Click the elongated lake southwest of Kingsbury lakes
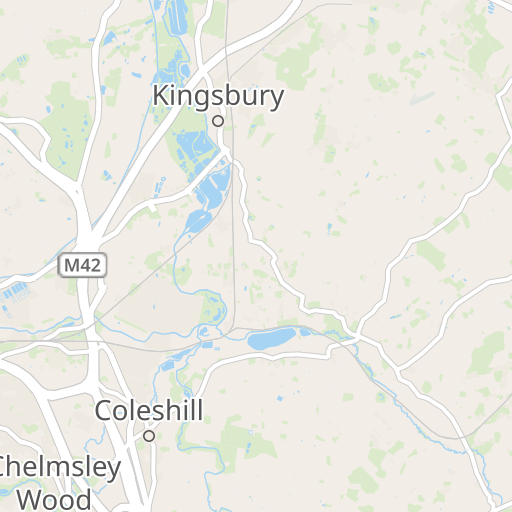This screenshot has width=512, height=512. click(199, 221)
